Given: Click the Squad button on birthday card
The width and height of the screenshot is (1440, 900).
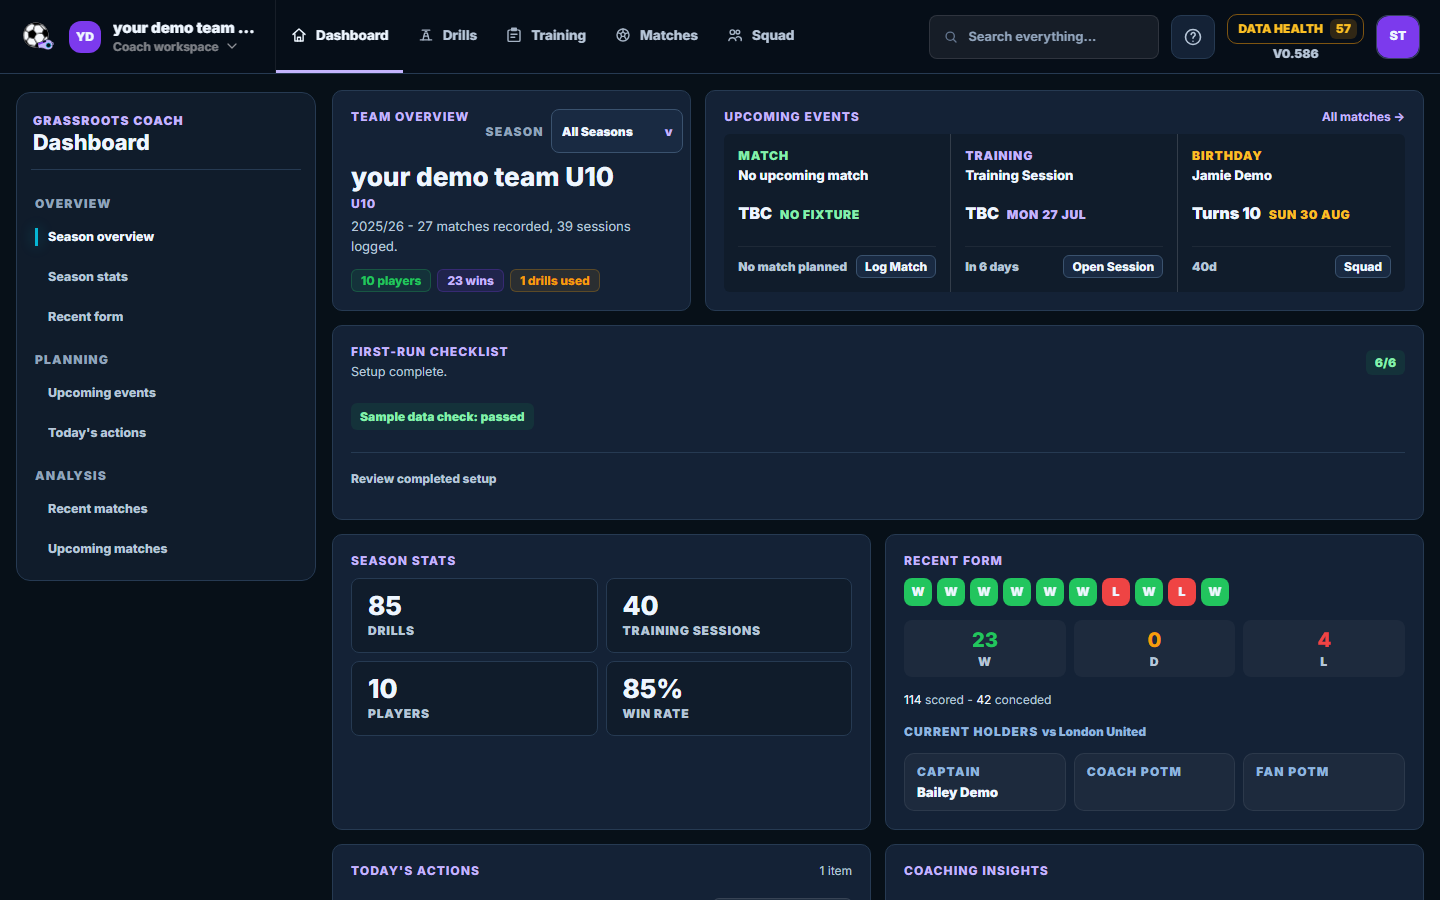Looking at the screenshot, I should tap(1363, 267).
